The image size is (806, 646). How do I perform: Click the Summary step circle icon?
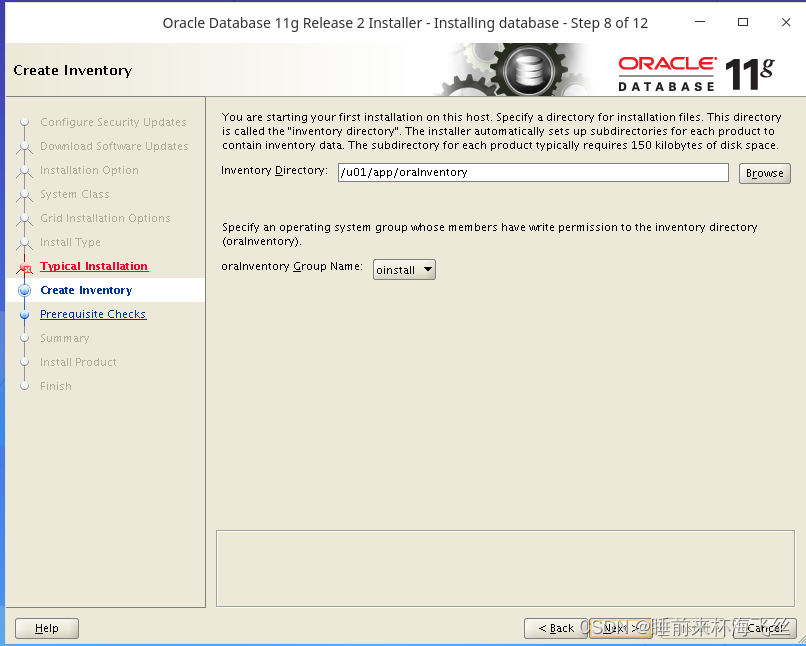[24, 338]
